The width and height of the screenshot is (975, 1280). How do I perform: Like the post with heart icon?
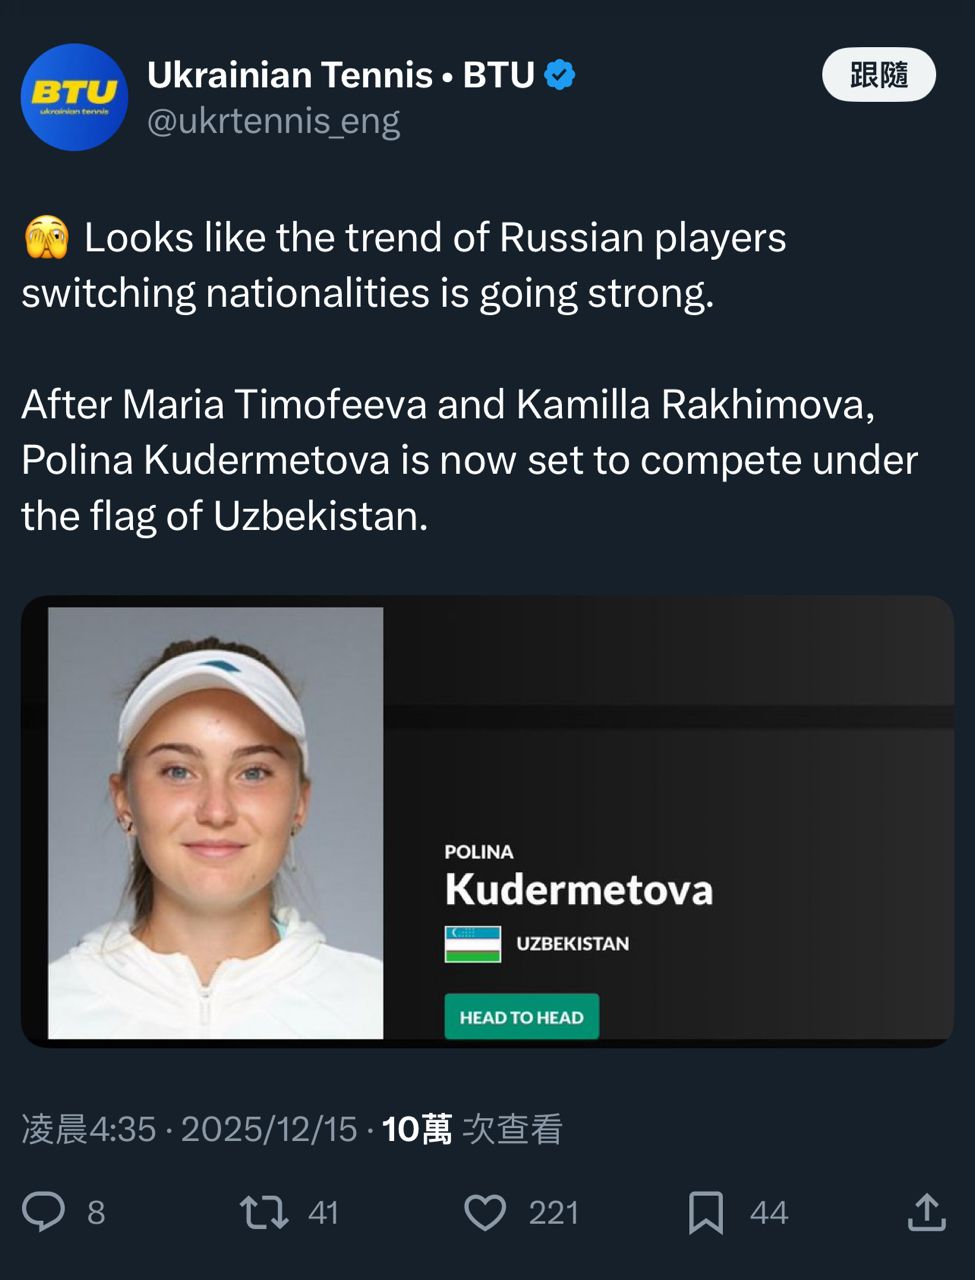[x=486, y=1212]
